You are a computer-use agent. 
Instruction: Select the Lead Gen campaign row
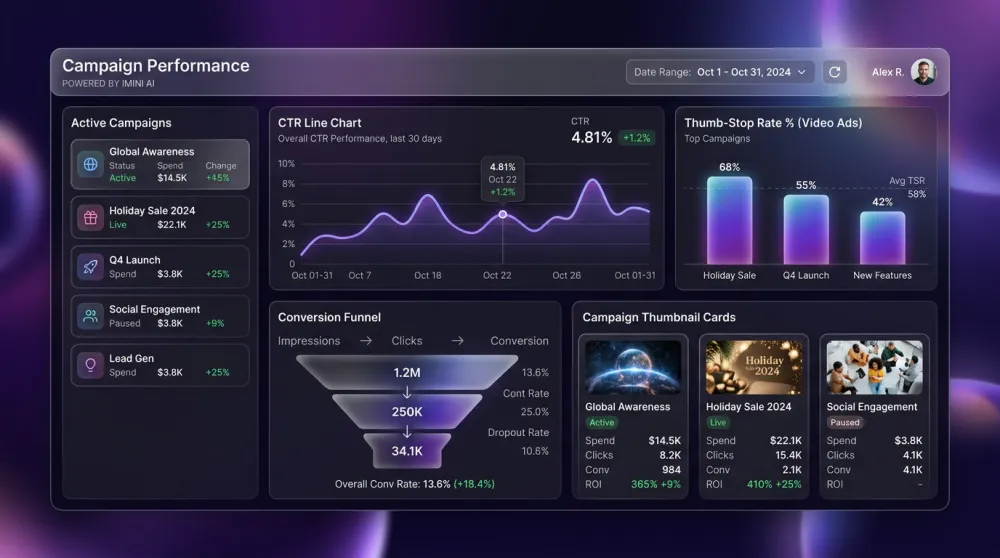[x=160, y=365]
